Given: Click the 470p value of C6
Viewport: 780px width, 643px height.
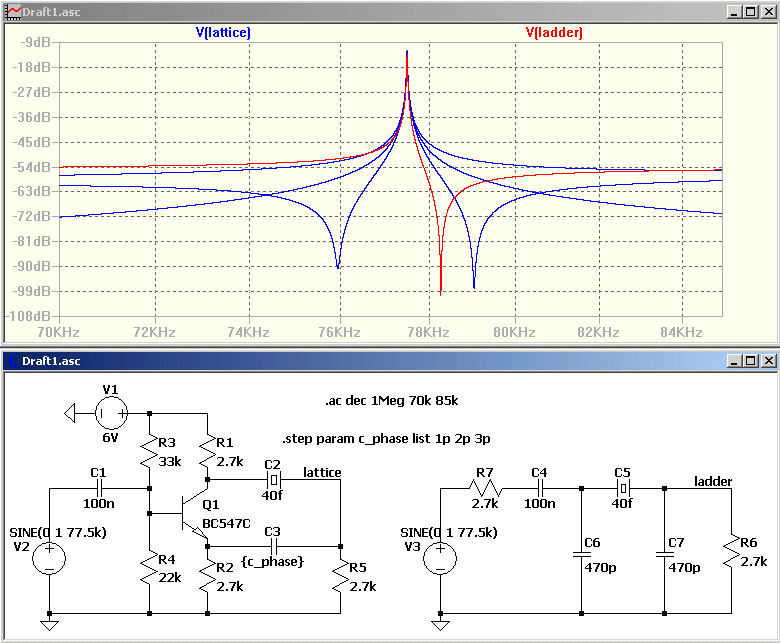Looking at the screenshot, I should (x=600, y=567).
